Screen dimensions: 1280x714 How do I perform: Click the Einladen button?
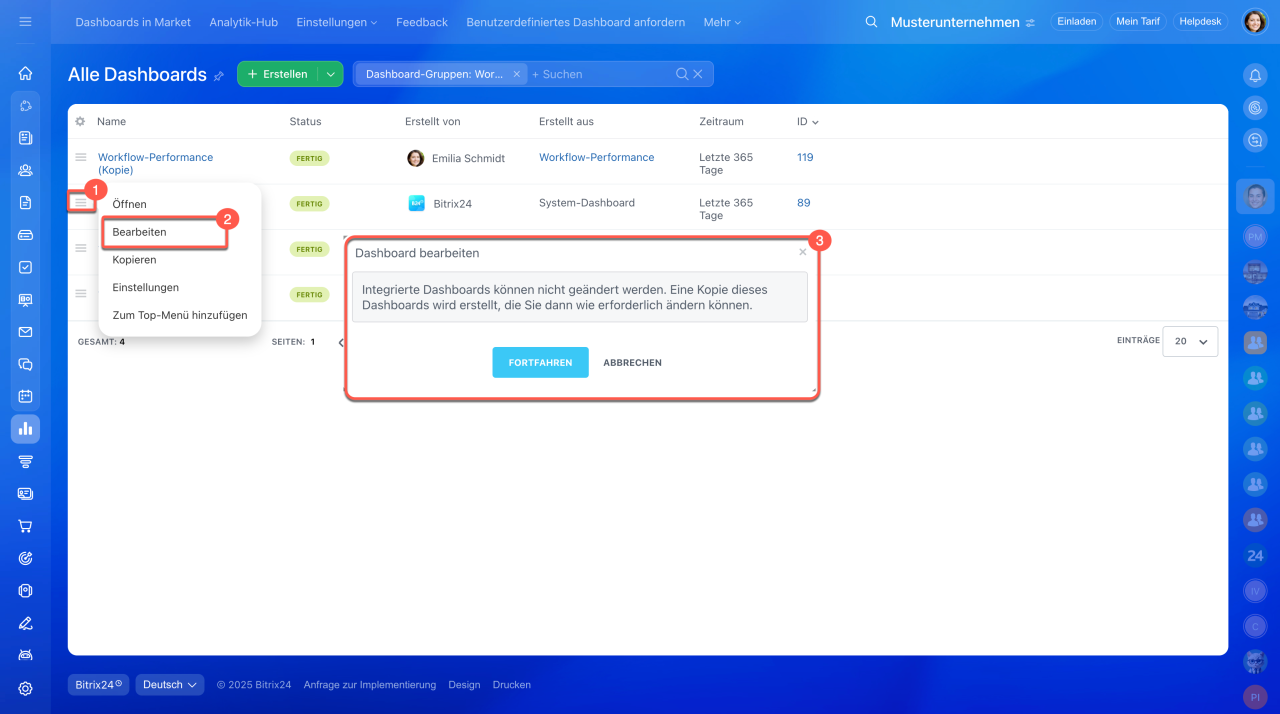pos(1077,22)
